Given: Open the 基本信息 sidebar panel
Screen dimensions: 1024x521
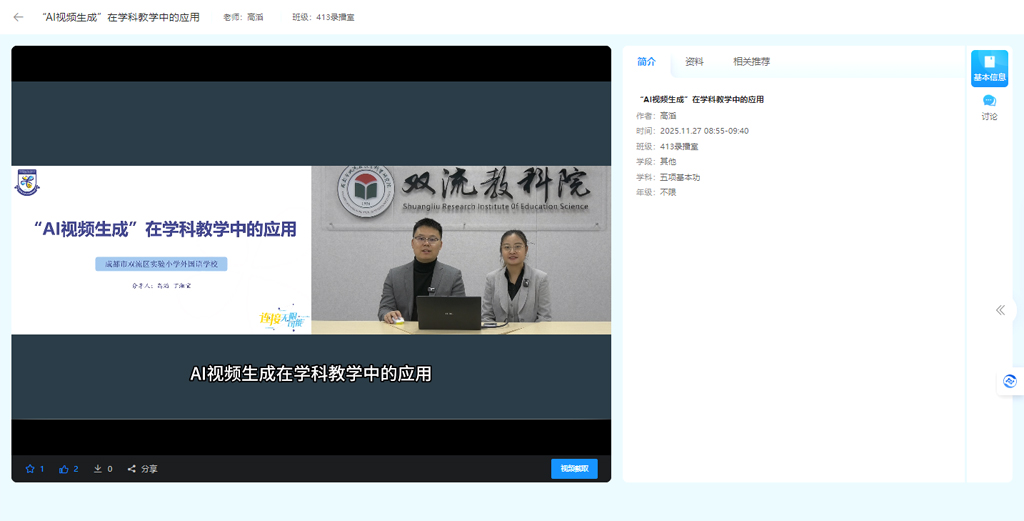Looking at the screenshot, I should (x=989, y=68).
